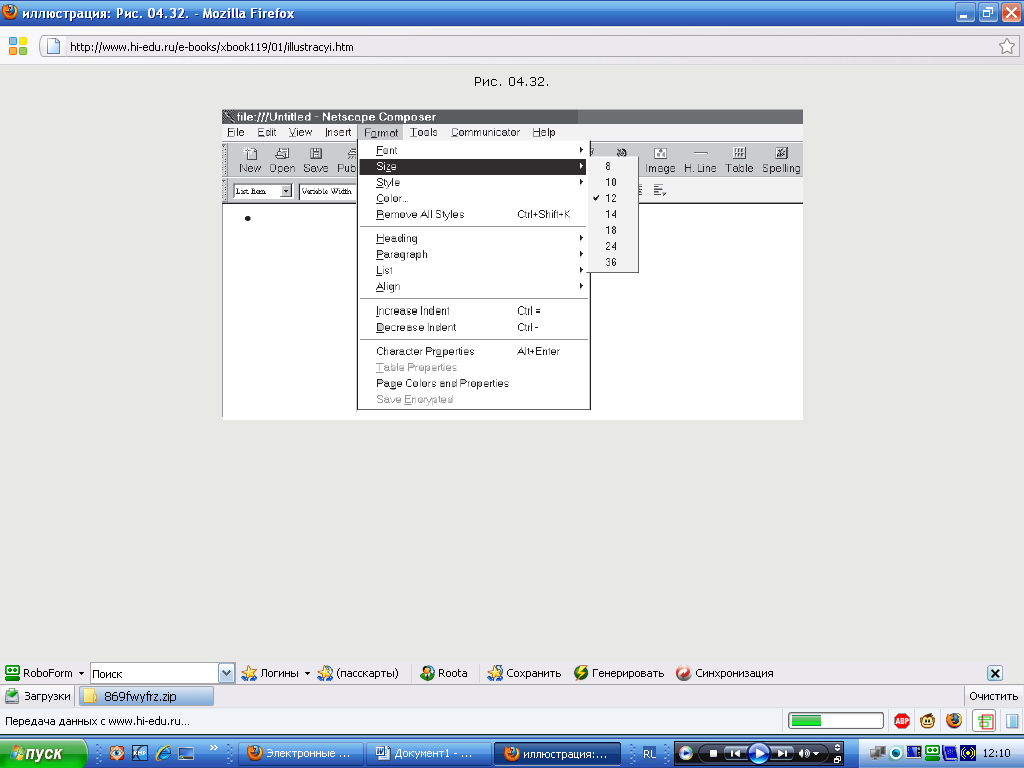Launch Internet Explorer from quick launch
This screenshot has width=1024, height=768.
tap(163, 753)
